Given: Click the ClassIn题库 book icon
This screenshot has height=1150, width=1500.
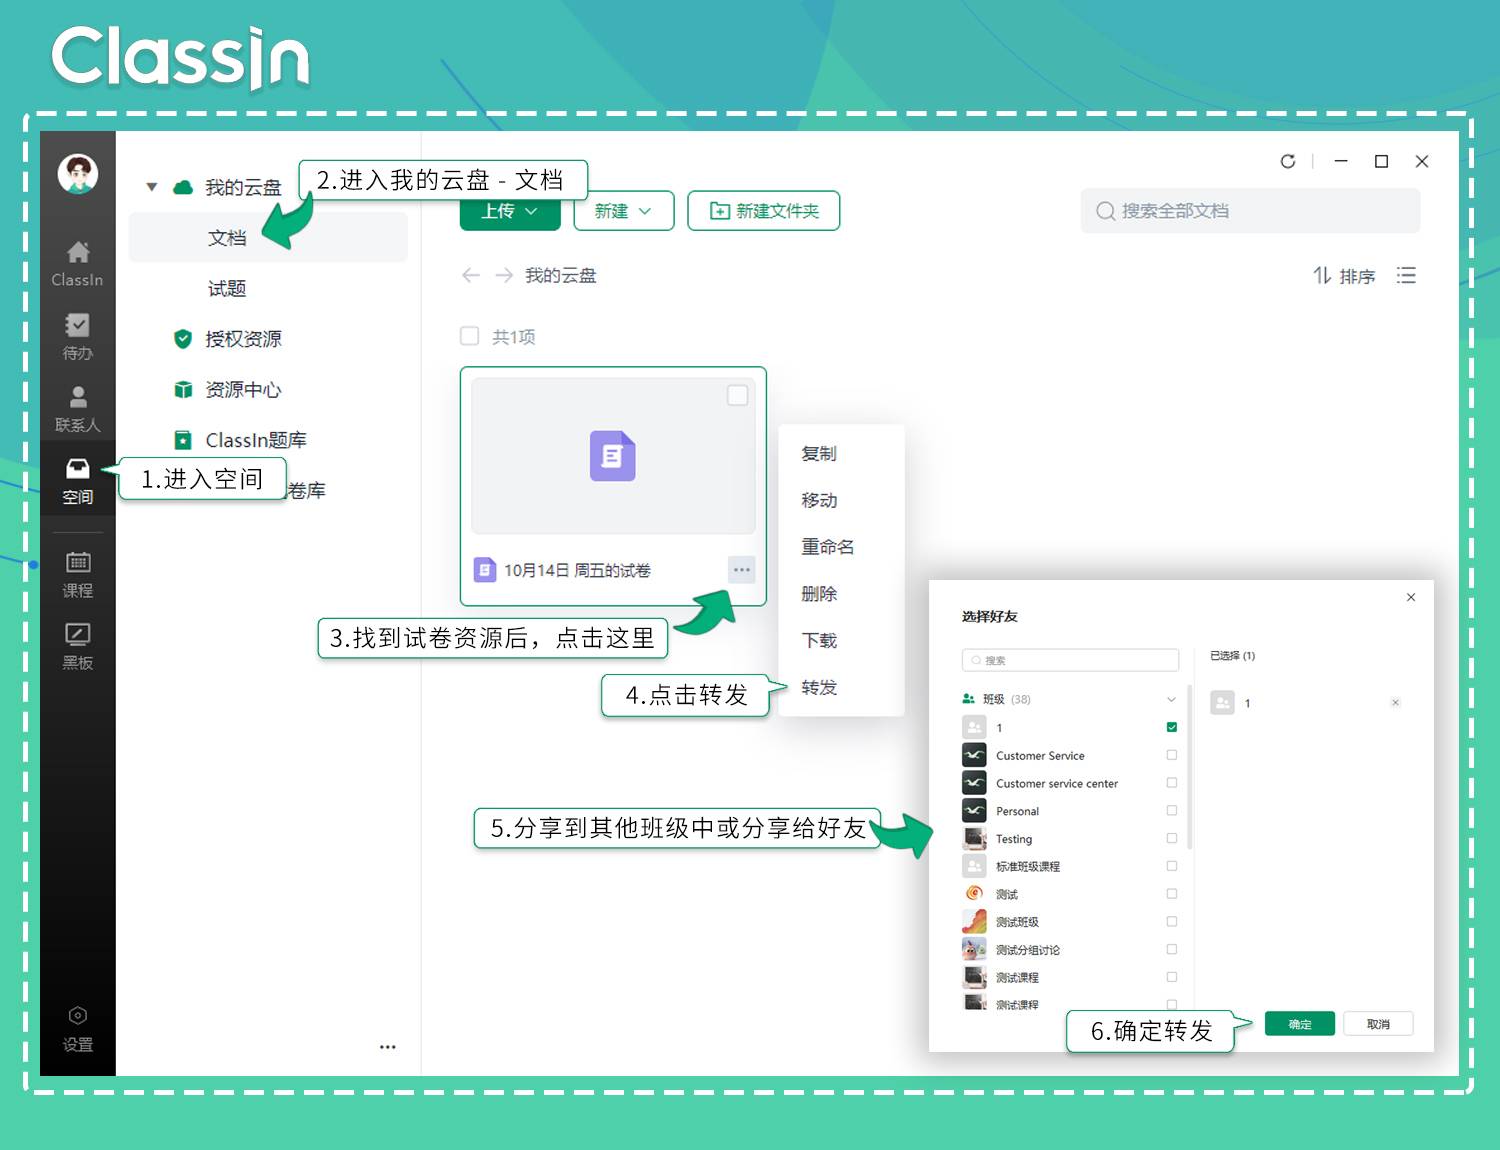Looking at the screenshot, I should point(183,440).
